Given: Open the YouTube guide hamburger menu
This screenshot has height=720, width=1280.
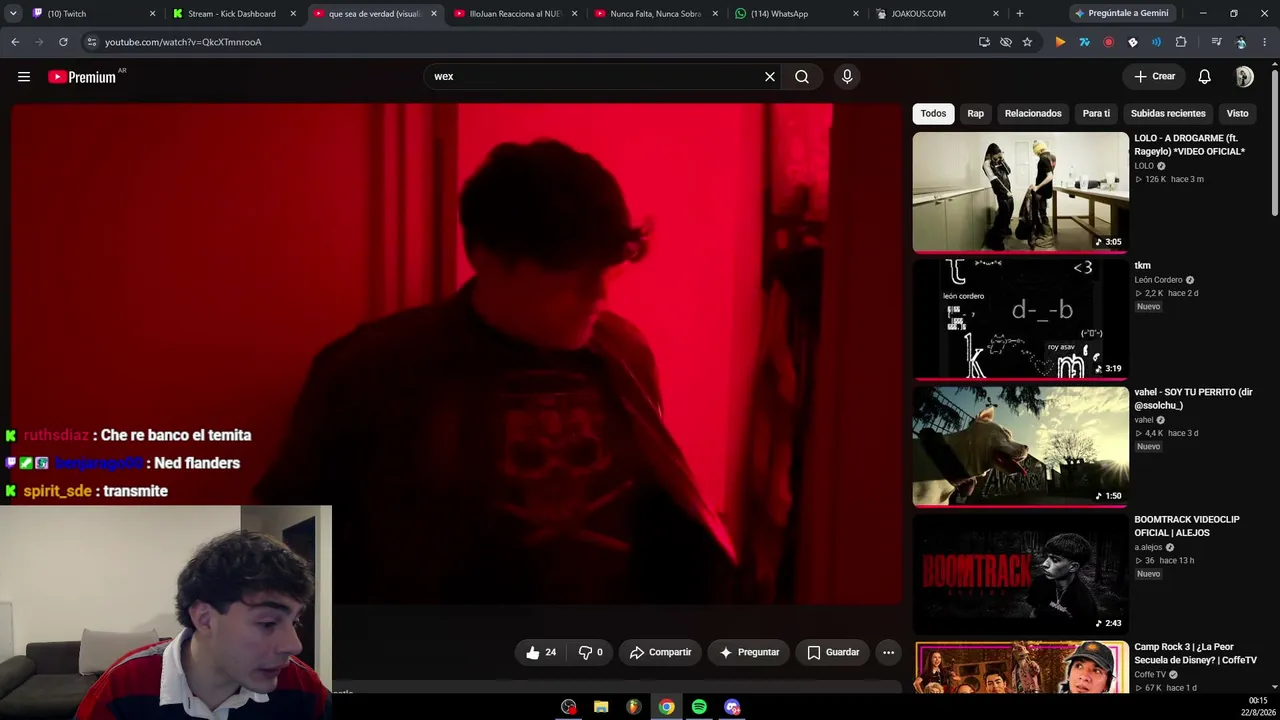Looking at the screenshot, I should [24, 77].
